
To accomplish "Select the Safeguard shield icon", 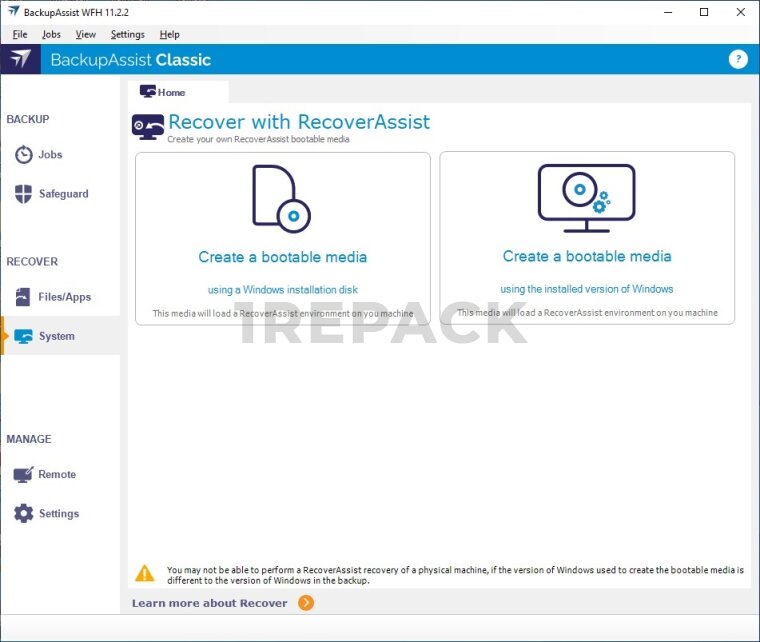I will (x=23, y=194).
